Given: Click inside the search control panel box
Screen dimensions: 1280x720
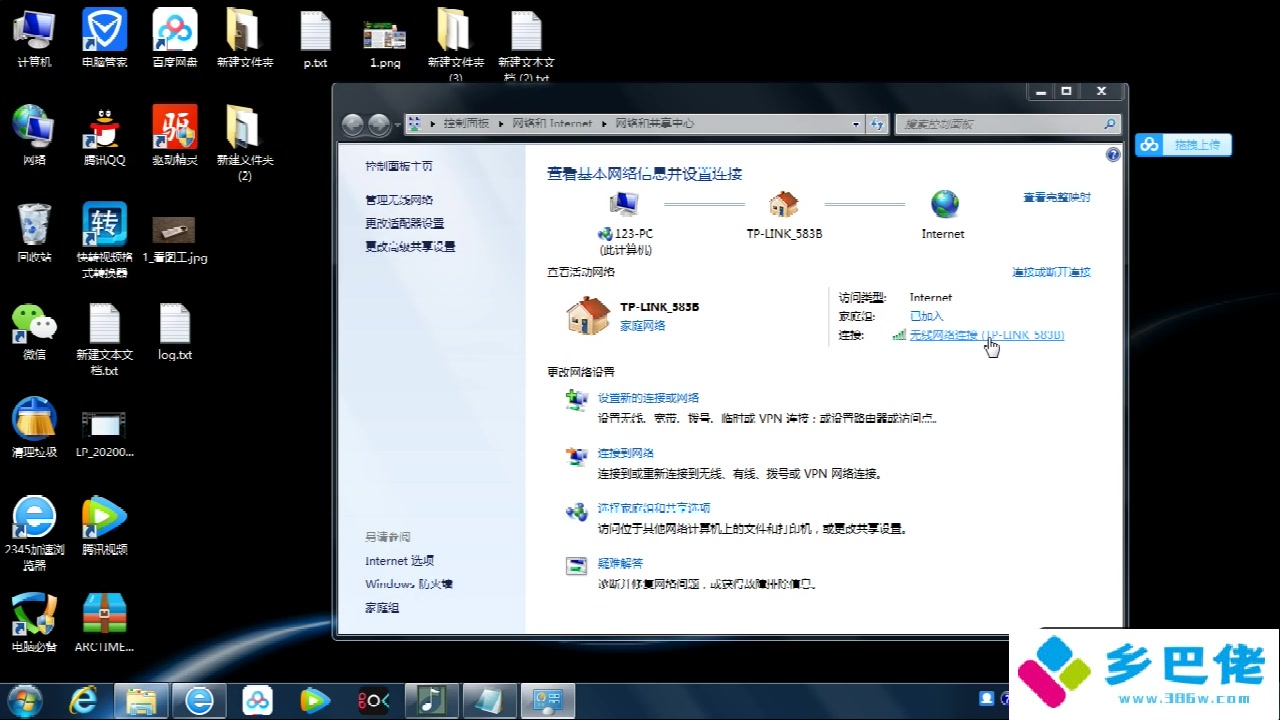Looking at the screenshot, I should (x=1000, y=123).
